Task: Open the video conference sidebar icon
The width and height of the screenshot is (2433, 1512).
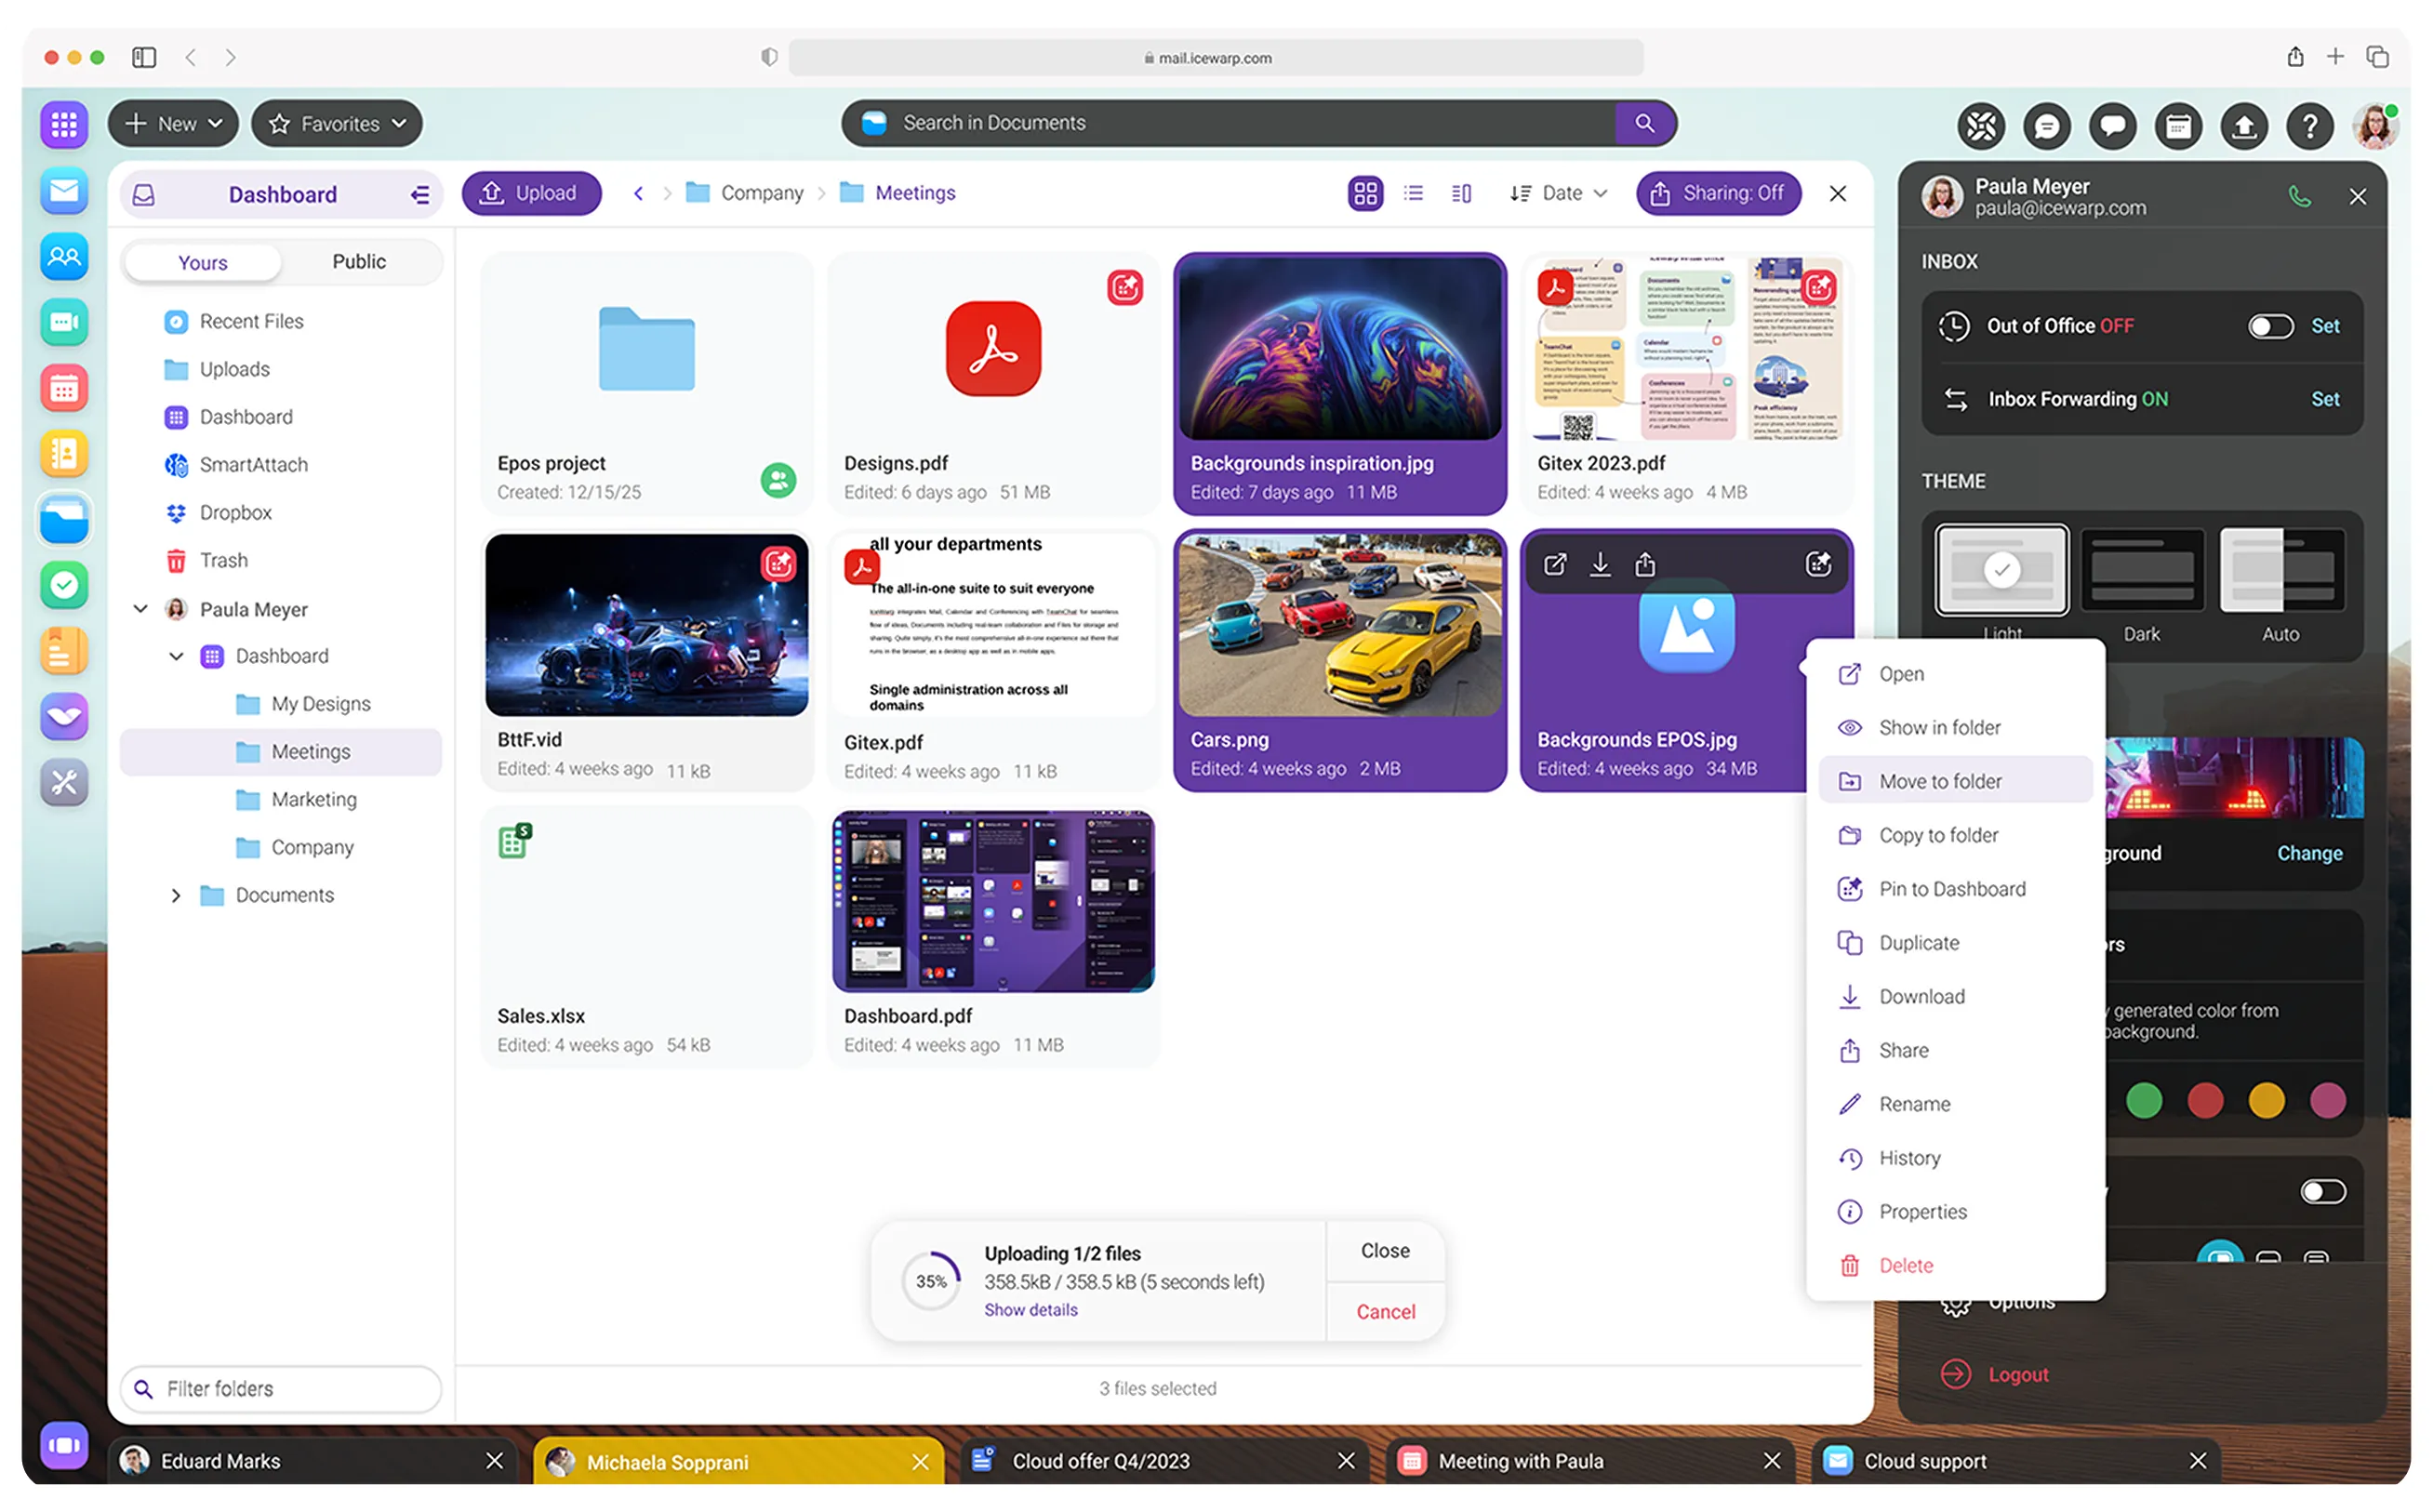Action: click(x=64, y=322)
